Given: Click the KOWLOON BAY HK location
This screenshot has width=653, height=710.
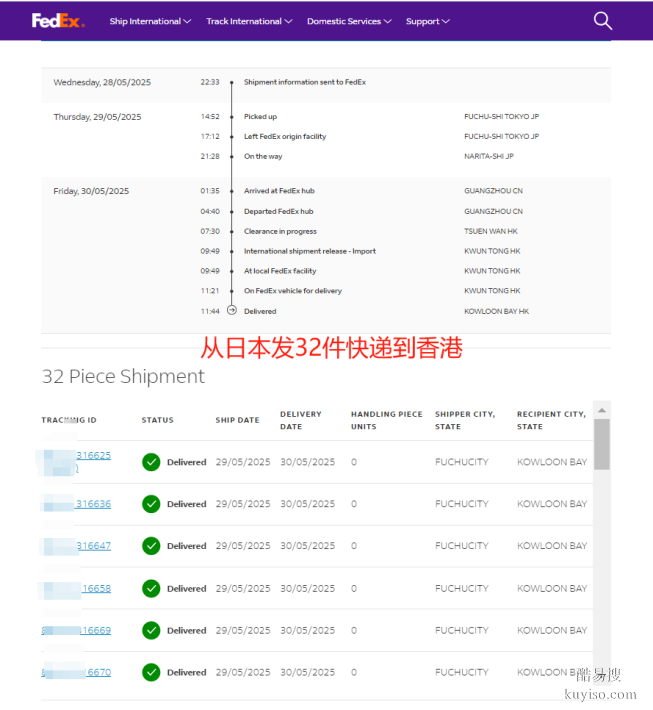Looking at the screenshot, I should 496,312.
